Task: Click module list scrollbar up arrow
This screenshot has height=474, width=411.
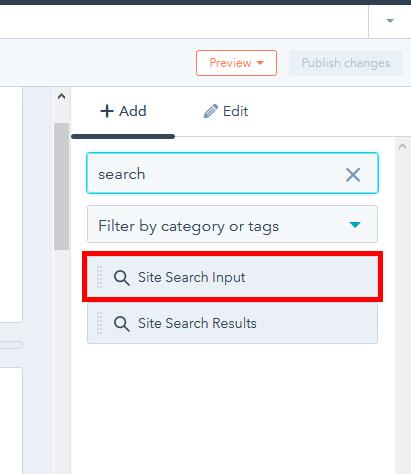Action: tap(402, 146)
